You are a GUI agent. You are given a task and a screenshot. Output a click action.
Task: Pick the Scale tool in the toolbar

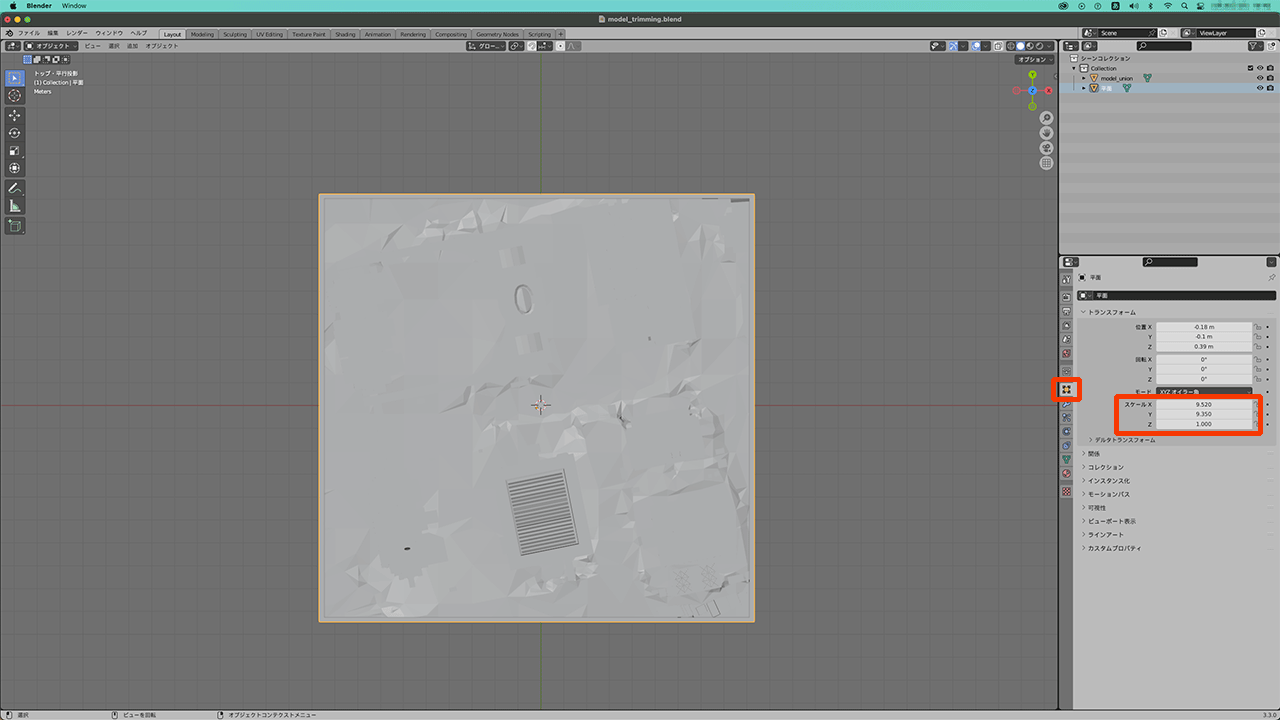click(x=15, y=151)
